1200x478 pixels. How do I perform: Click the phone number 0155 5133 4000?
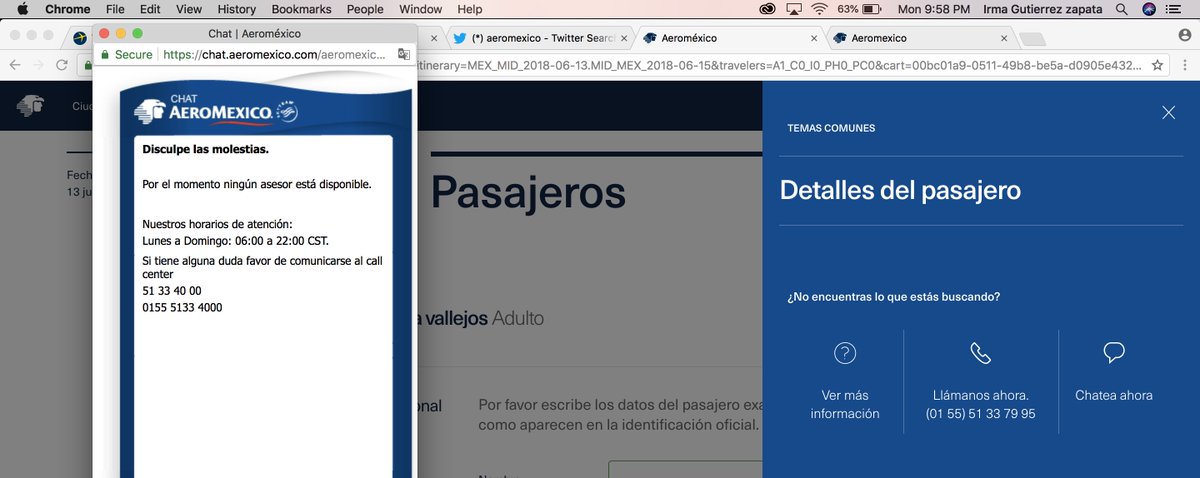click(182, 308)
